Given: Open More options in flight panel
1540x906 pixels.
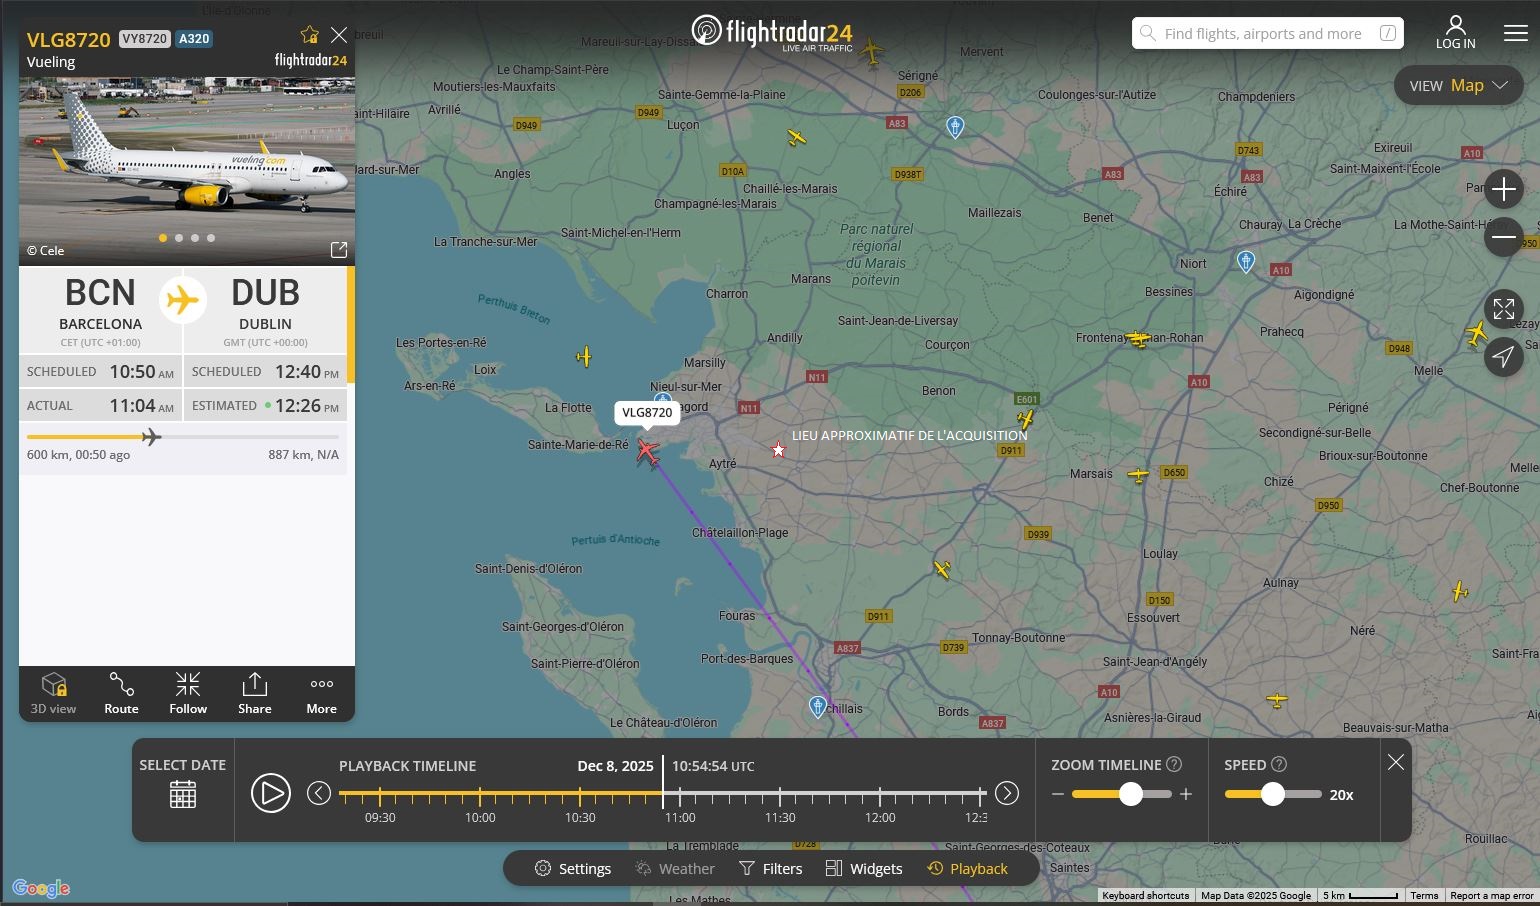Looking at the screenshot, I should tap(321, 693).
